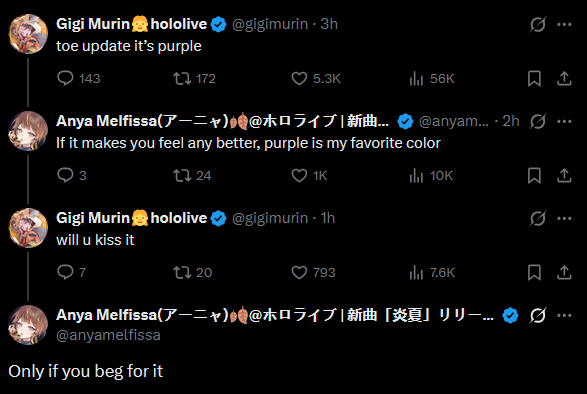Open Grok icon on Gigi's 3h tweet
The width and height of the screenshot is (587, 394).
(x=538, y=24)
